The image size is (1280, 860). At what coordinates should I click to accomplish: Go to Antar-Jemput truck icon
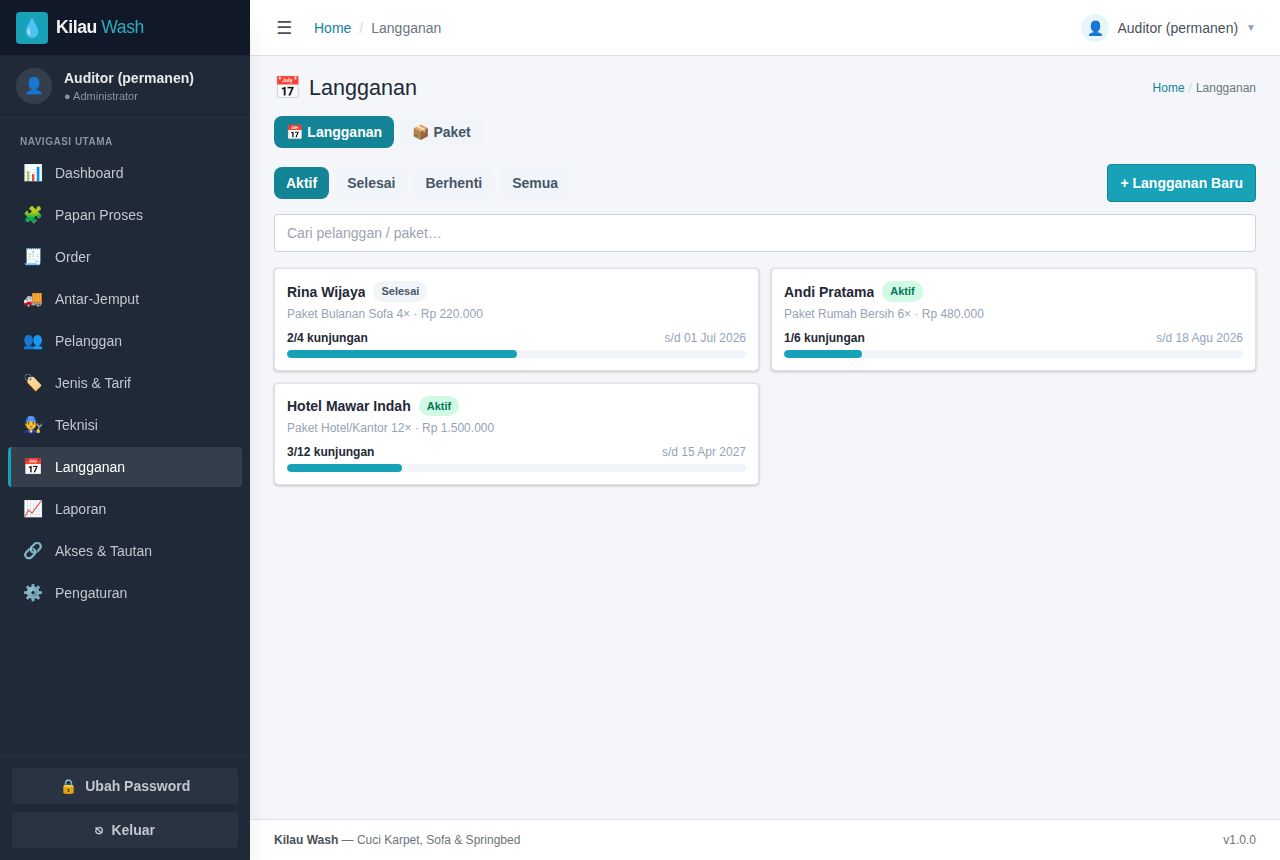coord(33,299)
